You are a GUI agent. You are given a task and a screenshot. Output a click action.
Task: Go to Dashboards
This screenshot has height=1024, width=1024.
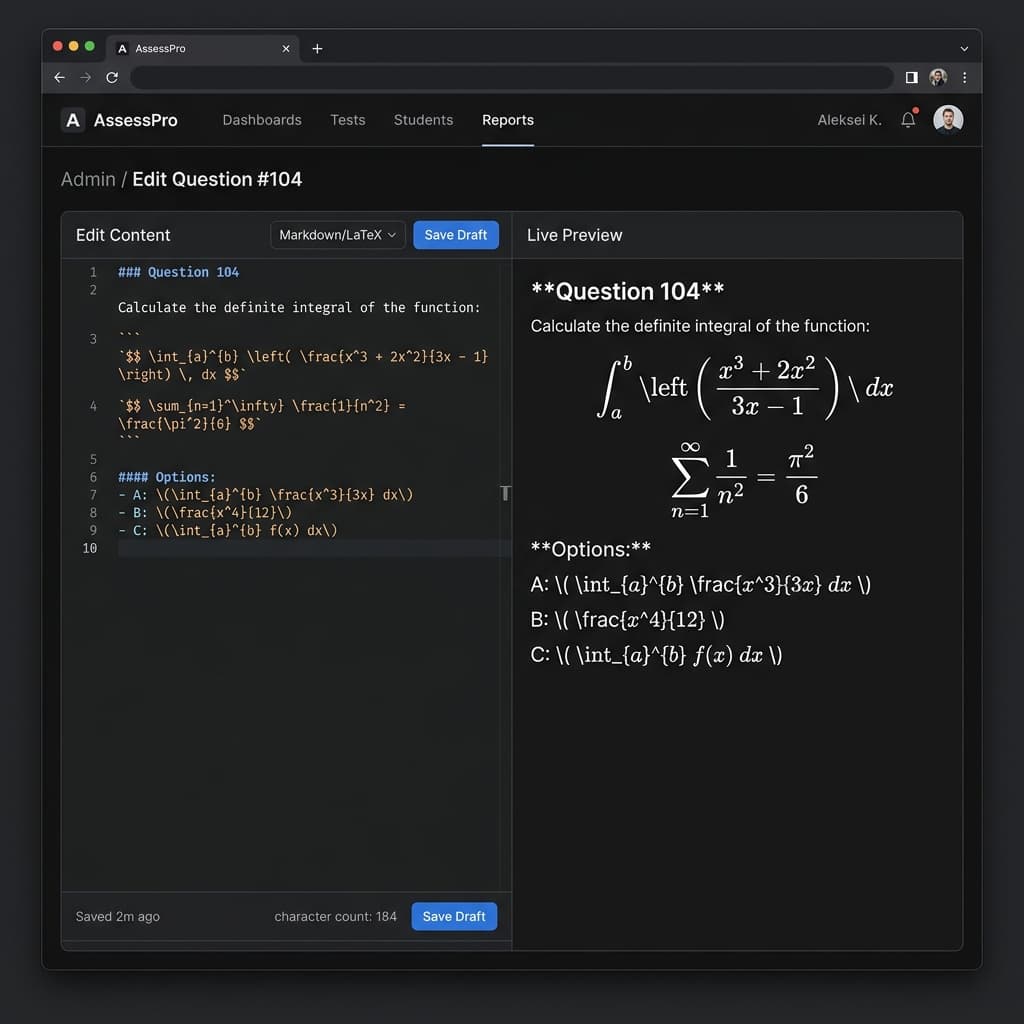262,120
